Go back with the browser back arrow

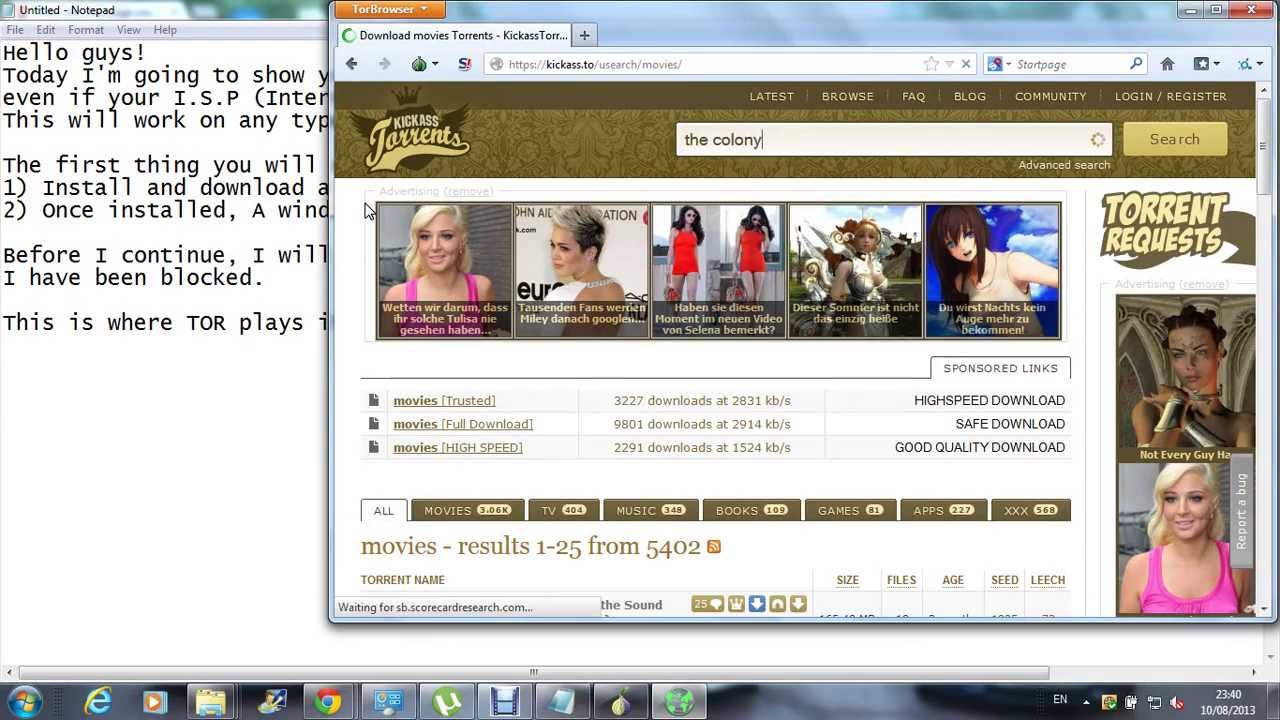pyautogui.click(x=351, y=64)
